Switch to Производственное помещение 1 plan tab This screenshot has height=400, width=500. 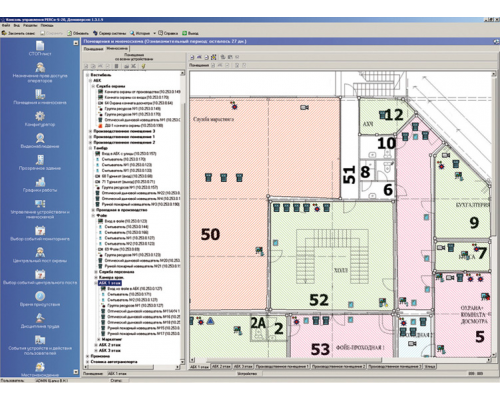[282, 366]
